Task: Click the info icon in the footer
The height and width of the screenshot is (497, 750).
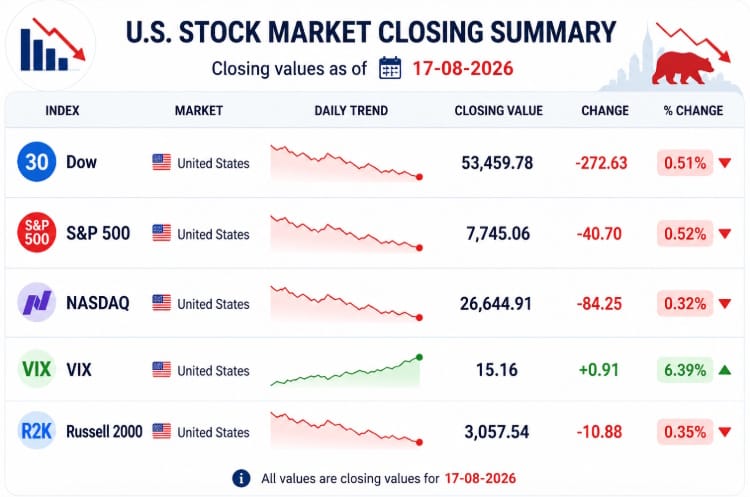Action: click(241, 478)
